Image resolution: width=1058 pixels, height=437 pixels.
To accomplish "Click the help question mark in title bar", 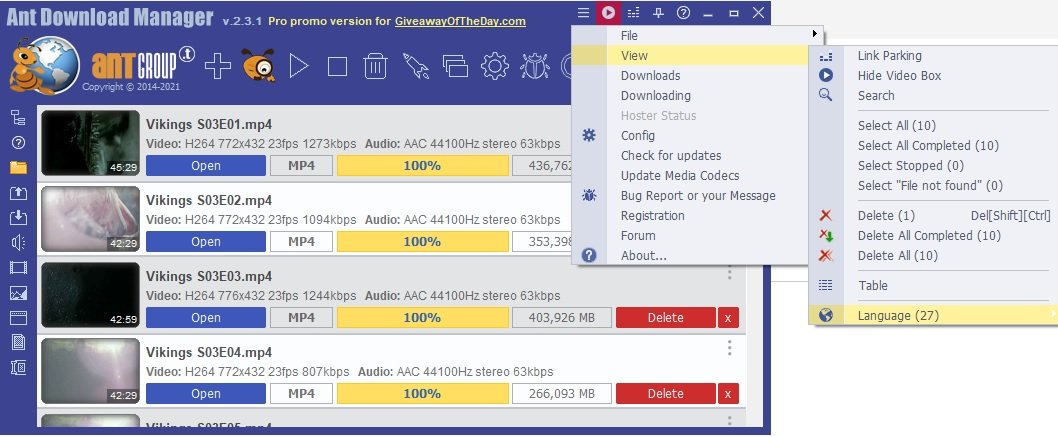I will [x=684, y=12].
